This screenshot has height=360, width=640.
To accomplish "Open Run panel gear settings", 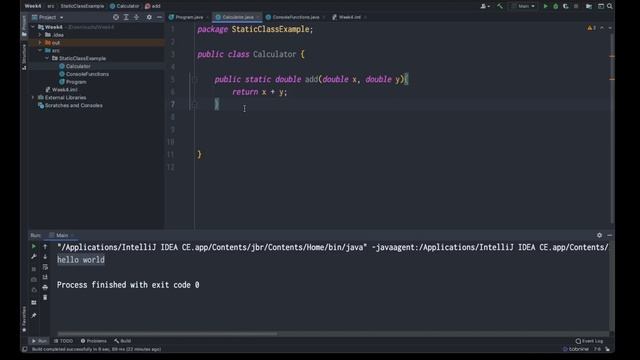I will [599, 235].
